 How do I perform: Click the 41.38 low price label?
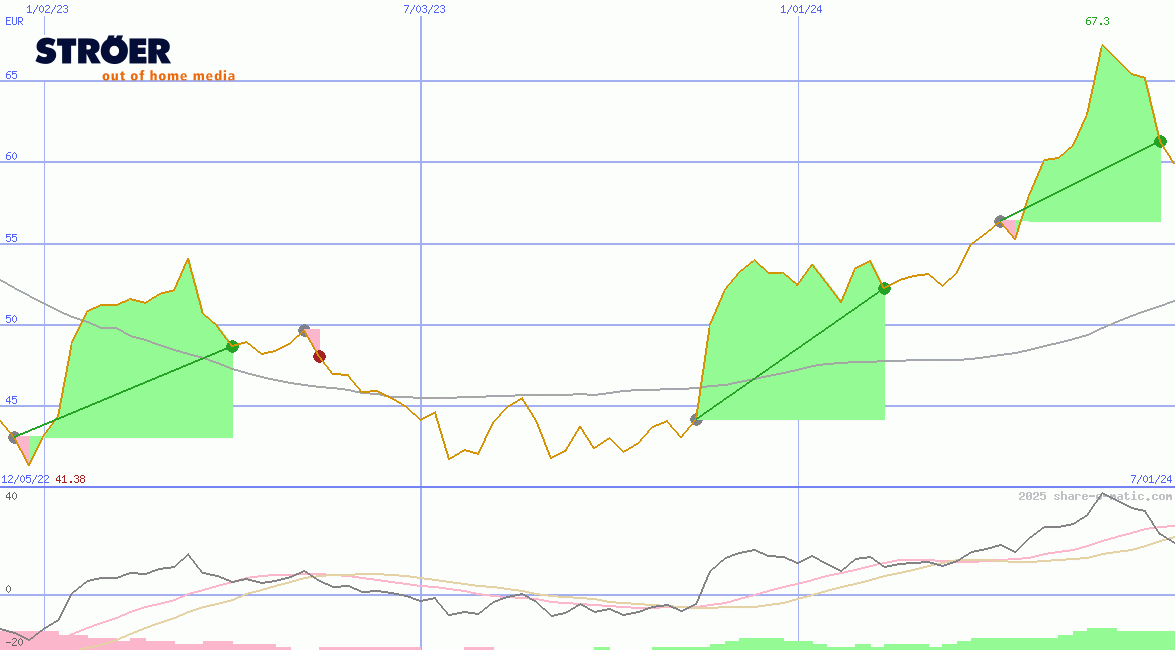tap(70, 479)
